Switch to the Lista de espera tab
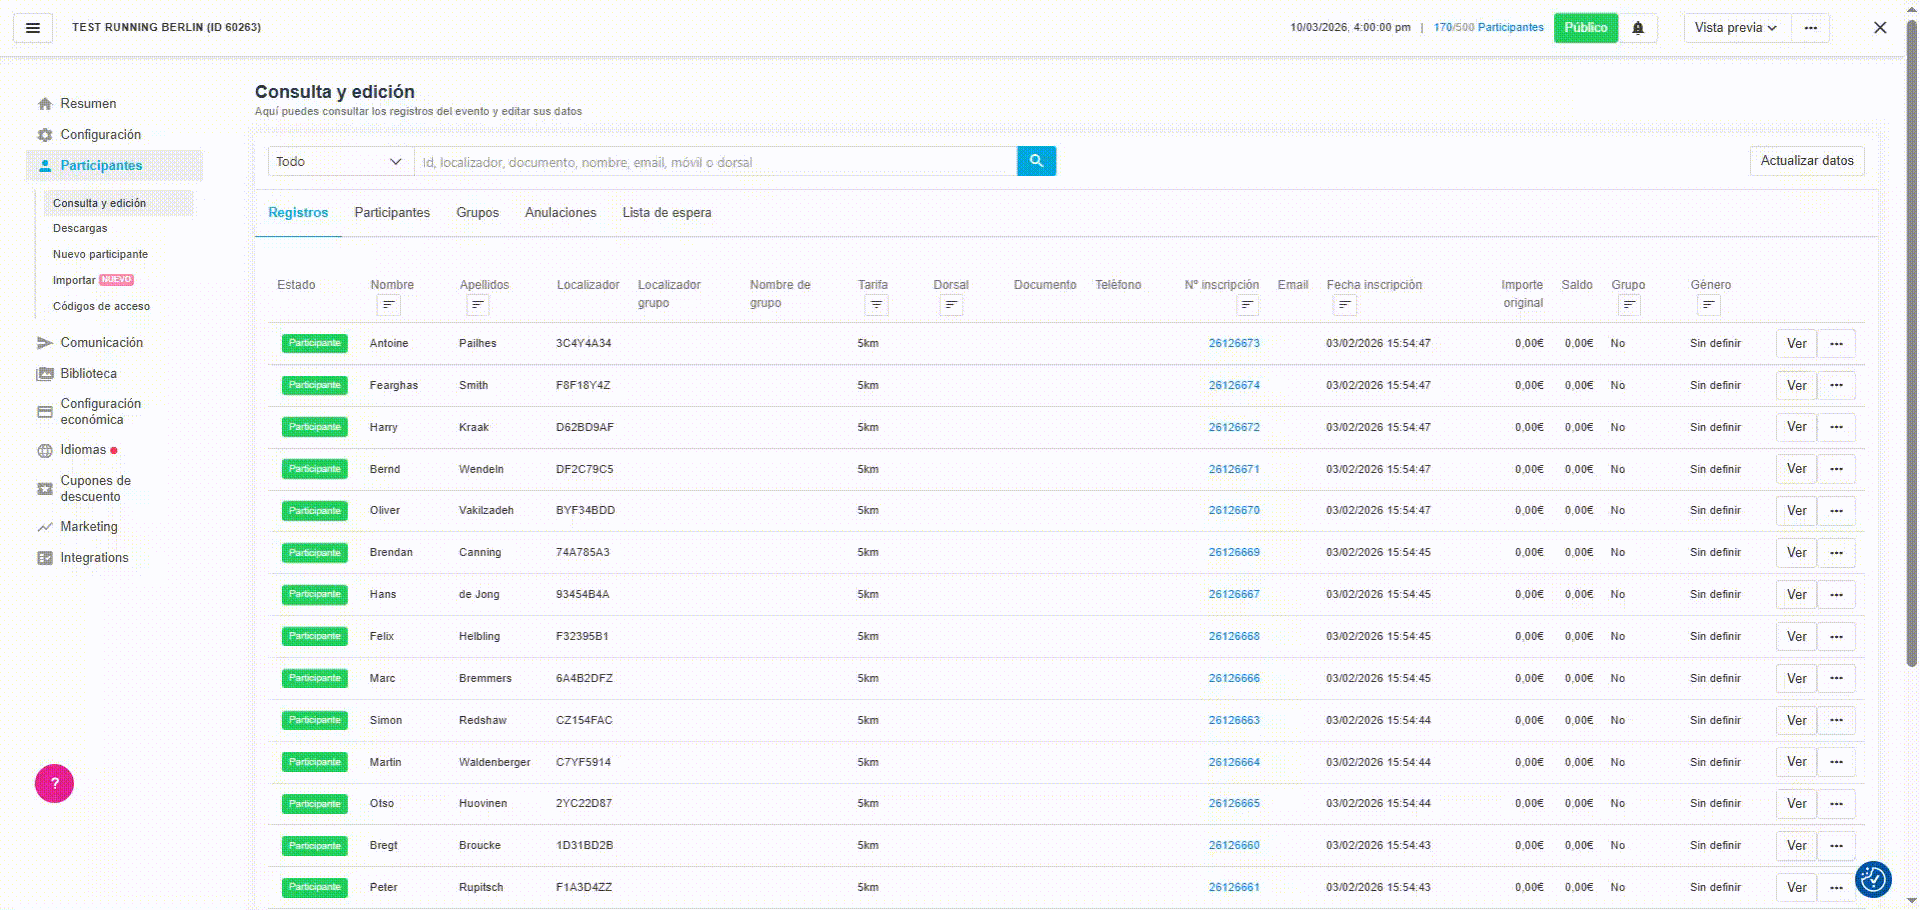The height and width of the screenshot is (910, 1920). pyautogui.click(x=667, y=213)
